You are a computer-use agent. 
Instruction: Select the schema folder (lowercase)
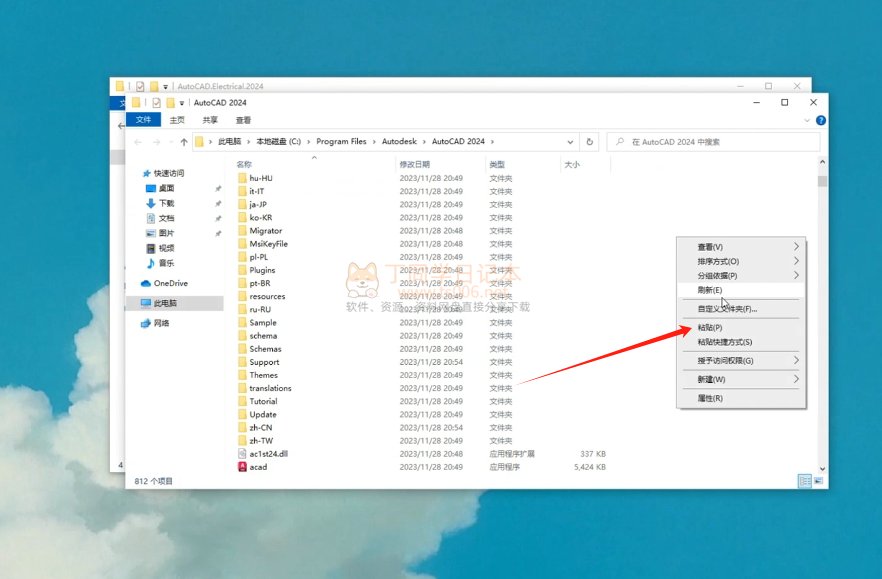(263, 335)
